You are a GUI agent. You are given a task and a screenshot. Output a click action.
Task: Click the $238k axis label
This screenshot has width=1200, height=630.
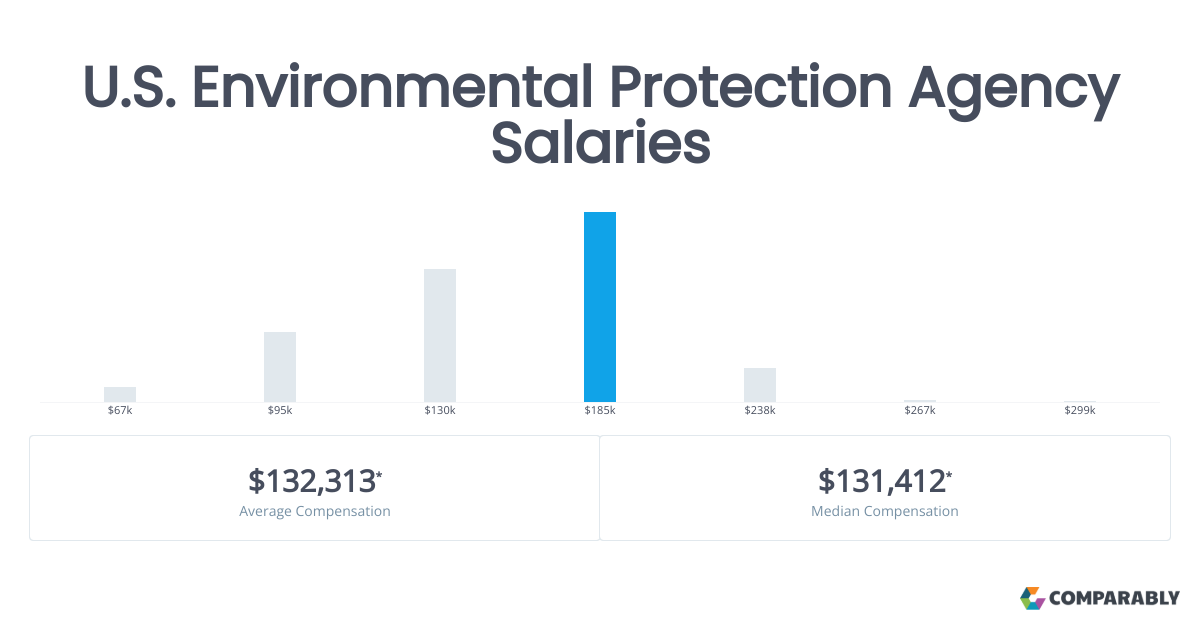coord(760,410)
